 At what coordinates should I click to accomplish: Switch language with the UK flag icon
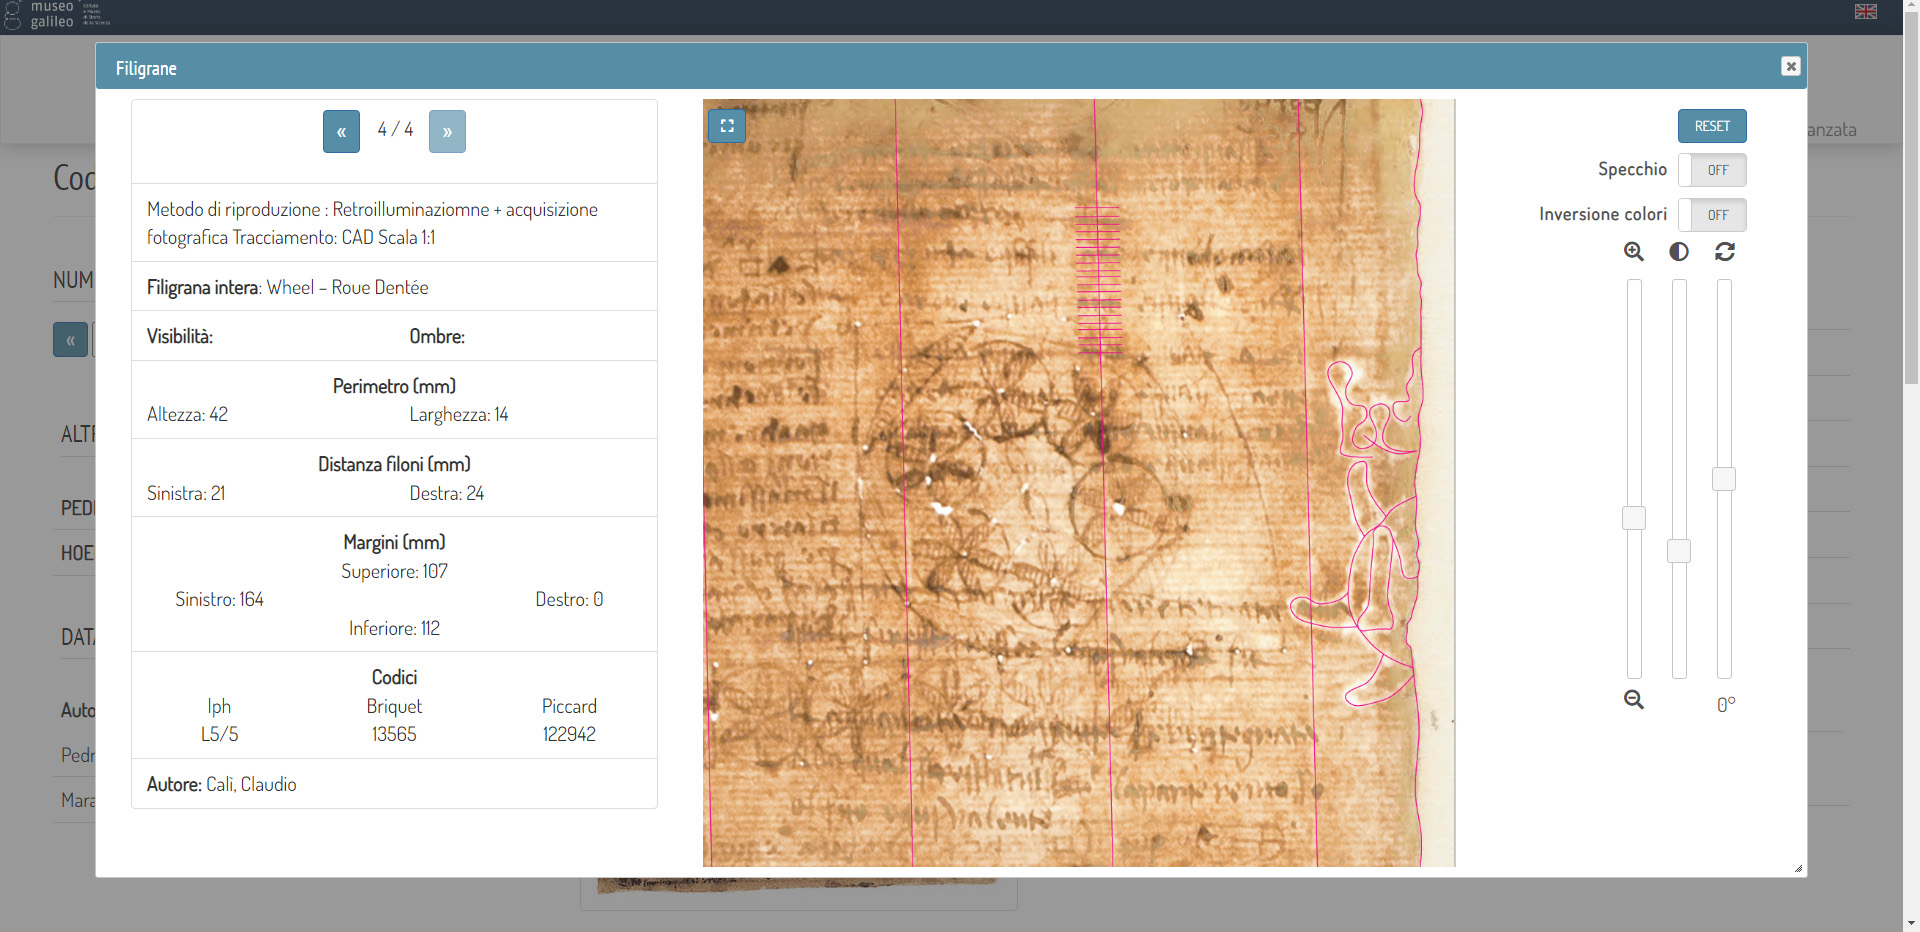click(1866, 11)
